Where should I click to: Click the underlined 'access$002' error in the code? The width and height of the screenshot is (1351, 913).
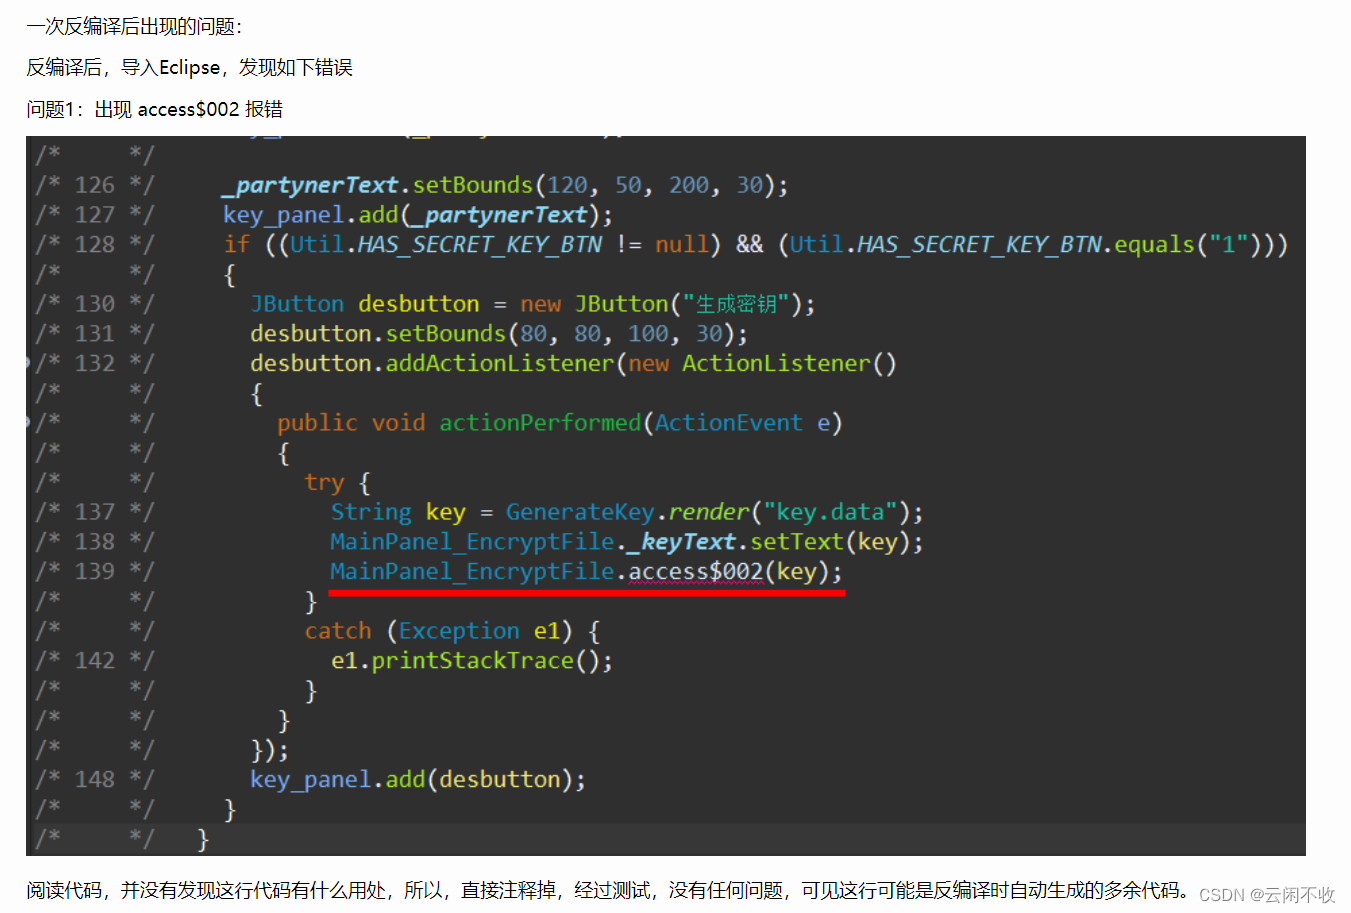(x=696, y=571)
